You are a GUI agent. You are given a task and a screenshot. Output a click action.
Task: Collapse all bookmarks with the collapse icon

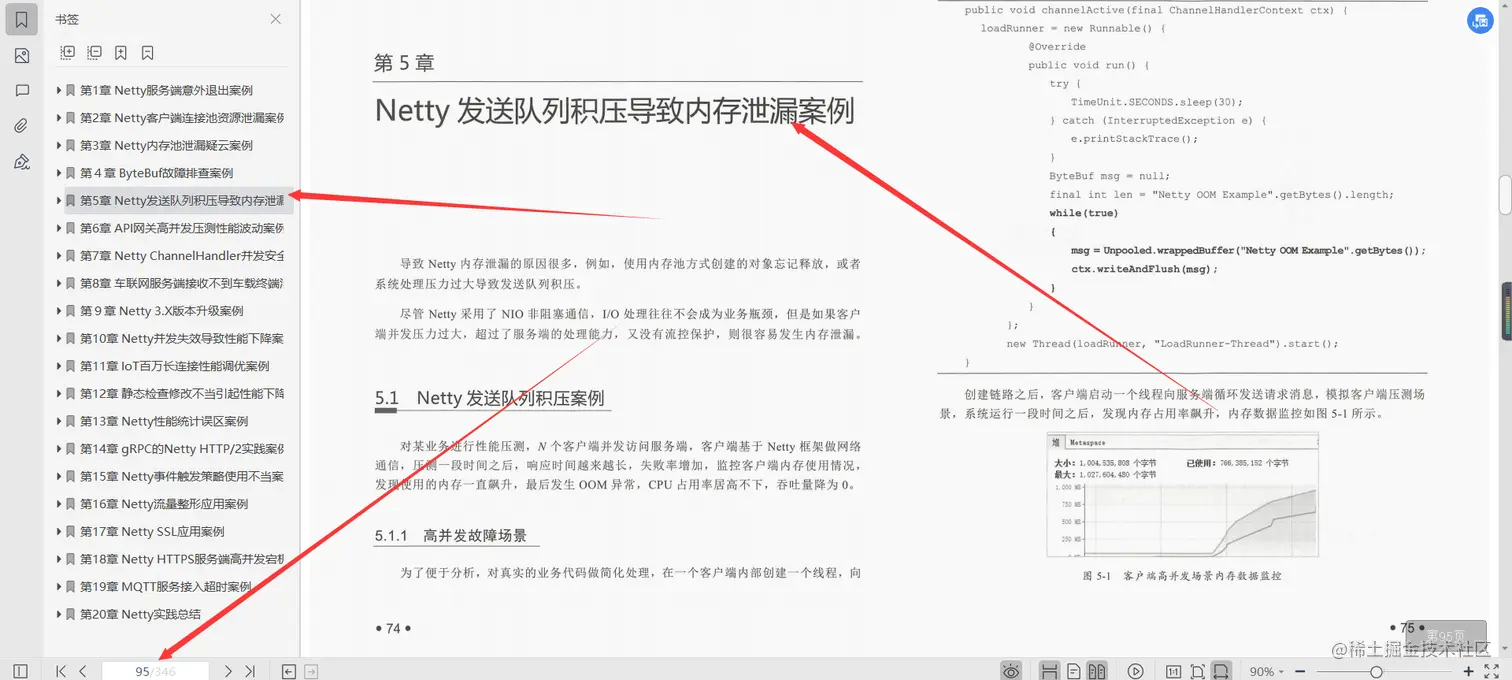coord(94,52)
